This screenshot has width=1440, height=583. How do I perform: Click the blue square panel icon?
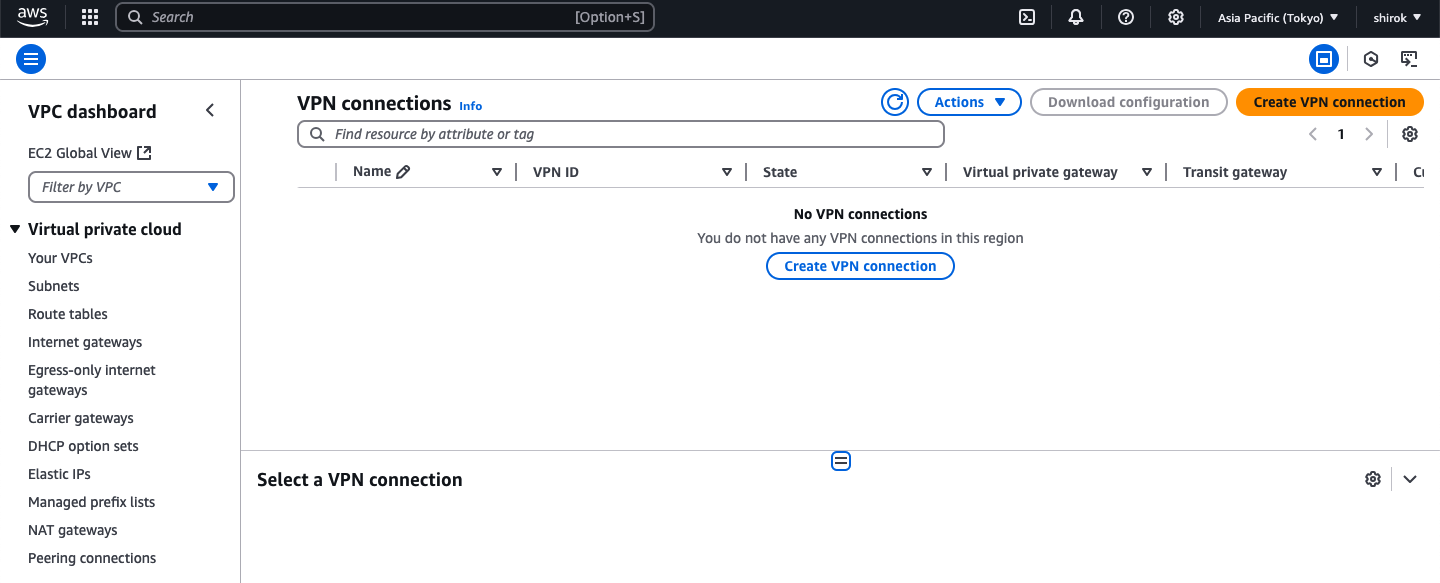pyautogui.click(x=1324, y=59)
